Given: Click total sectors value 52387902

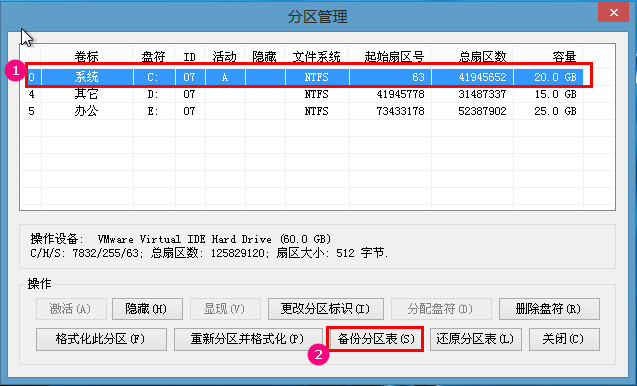Looking at the screenshot, I should (482, 111).
